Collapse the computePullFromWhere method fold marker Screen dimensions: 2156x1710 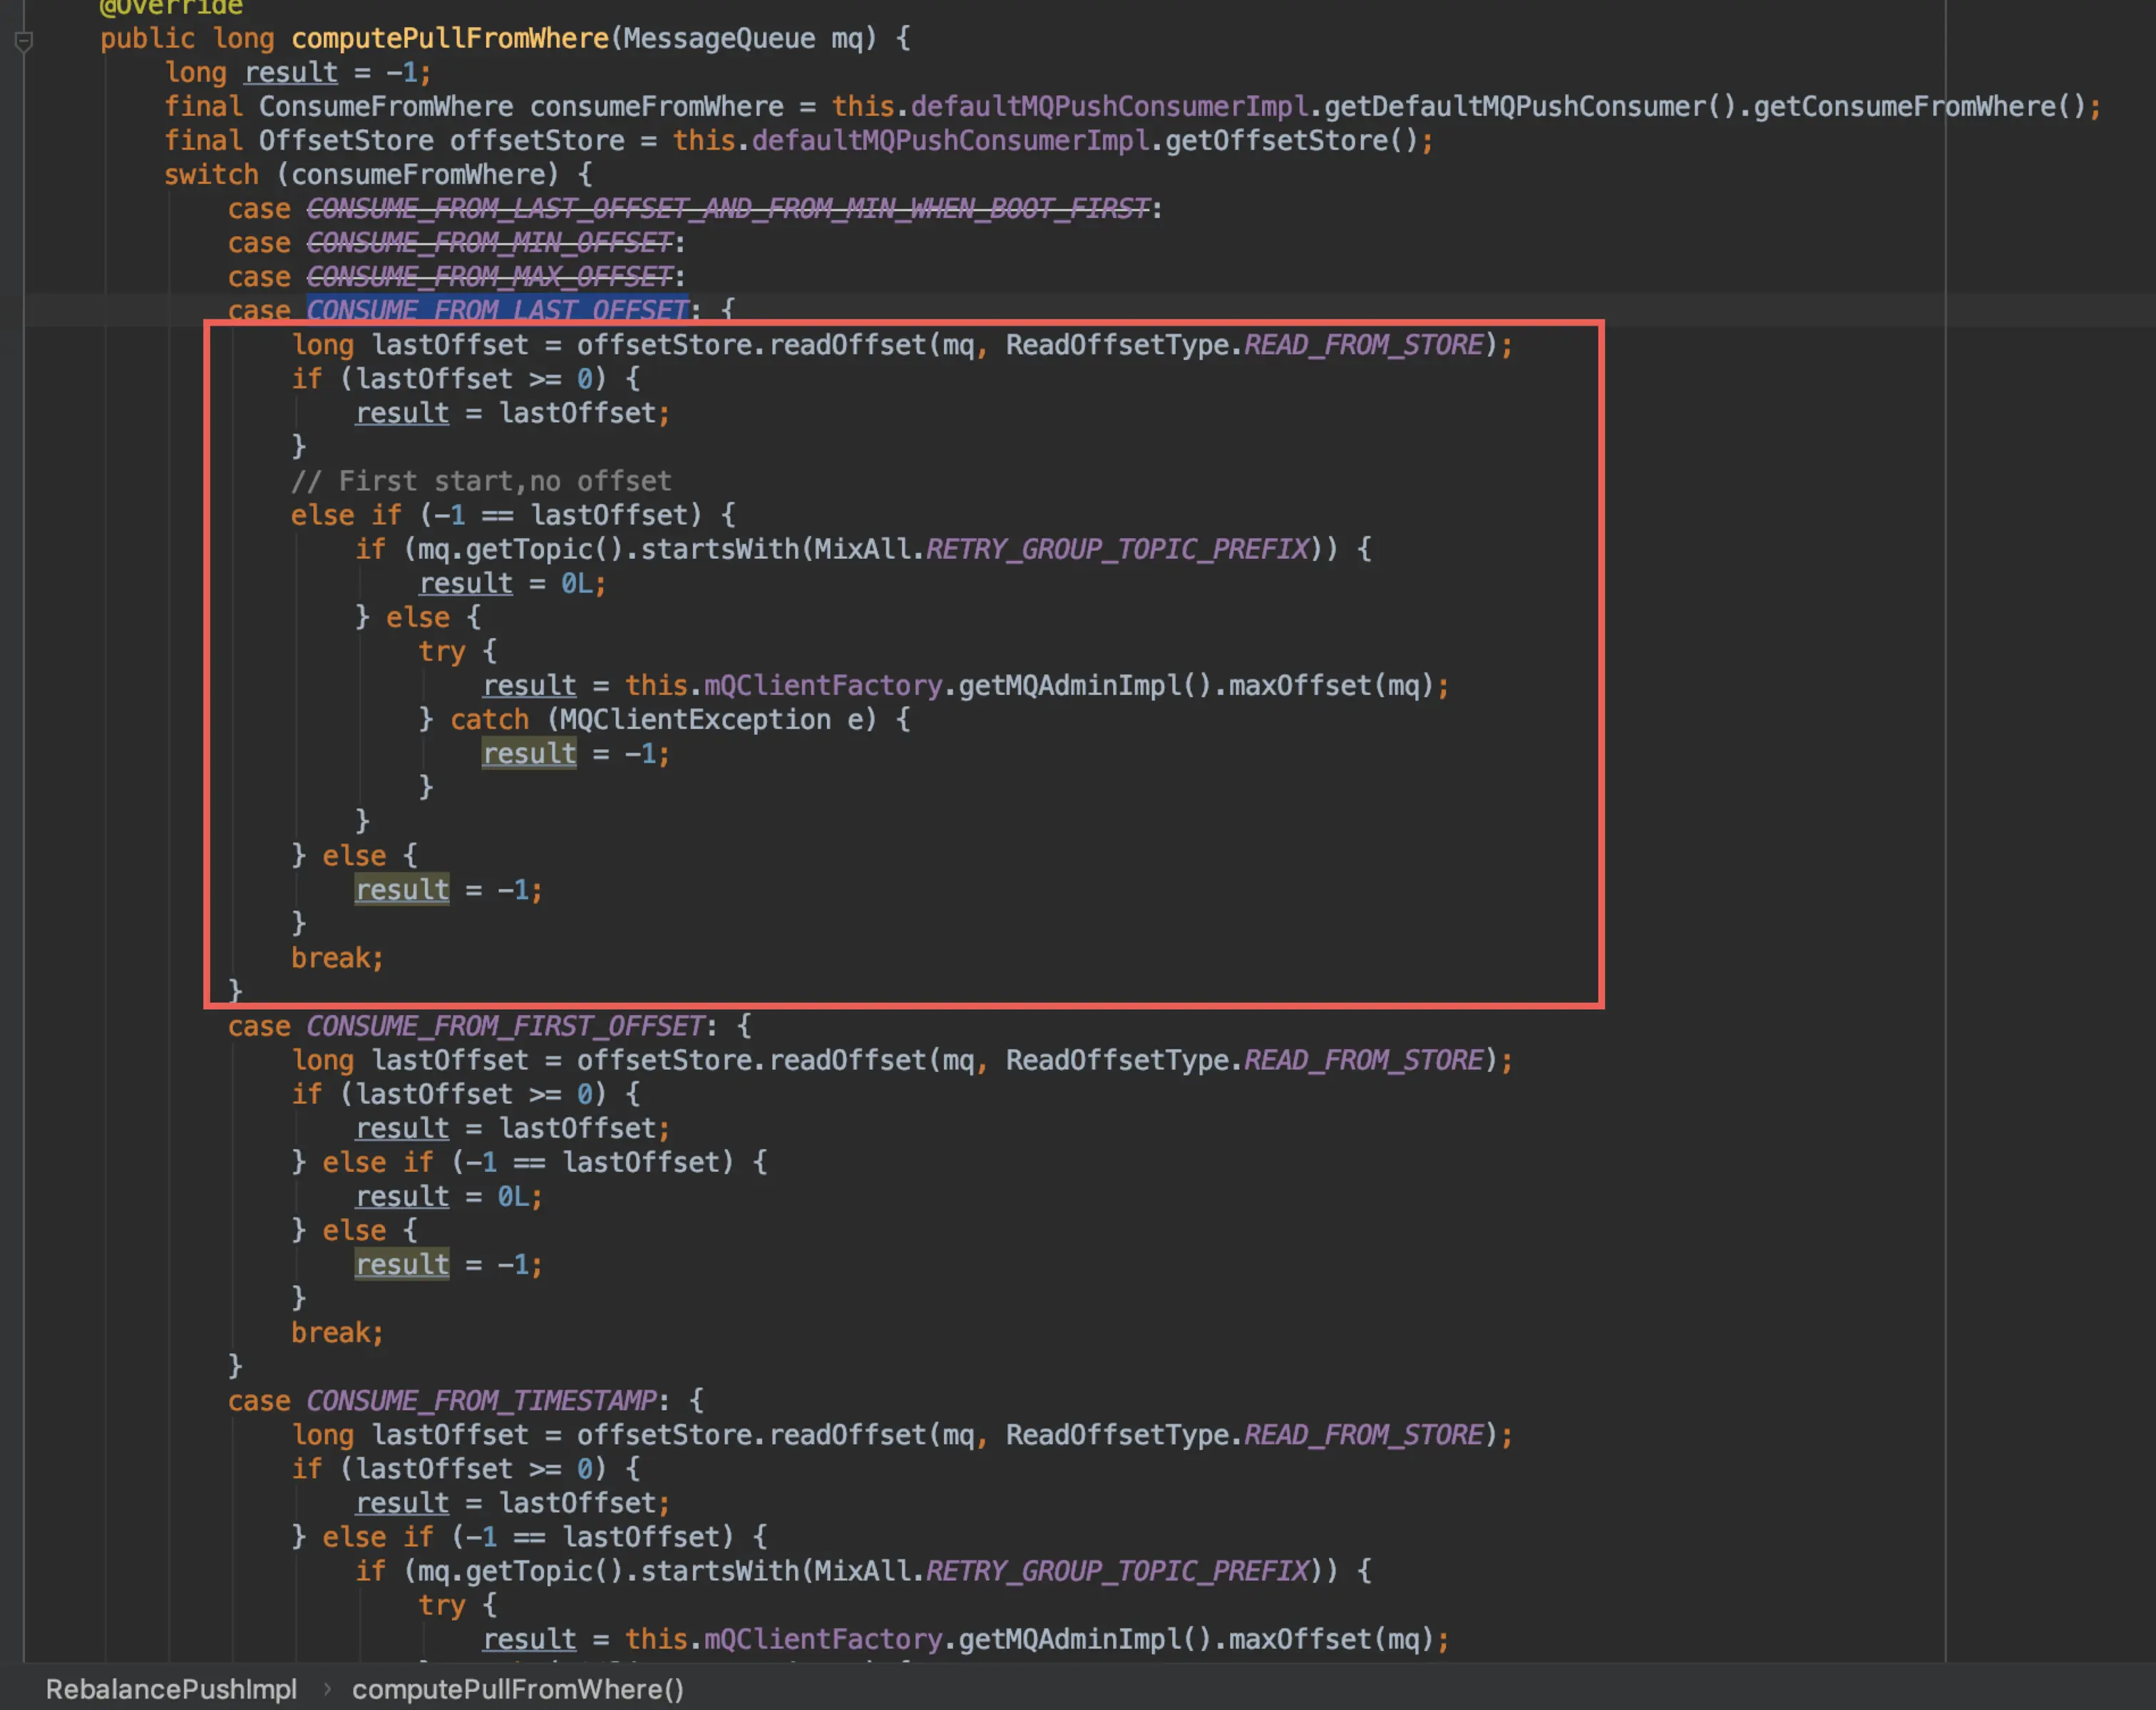(x=24, y=41)
